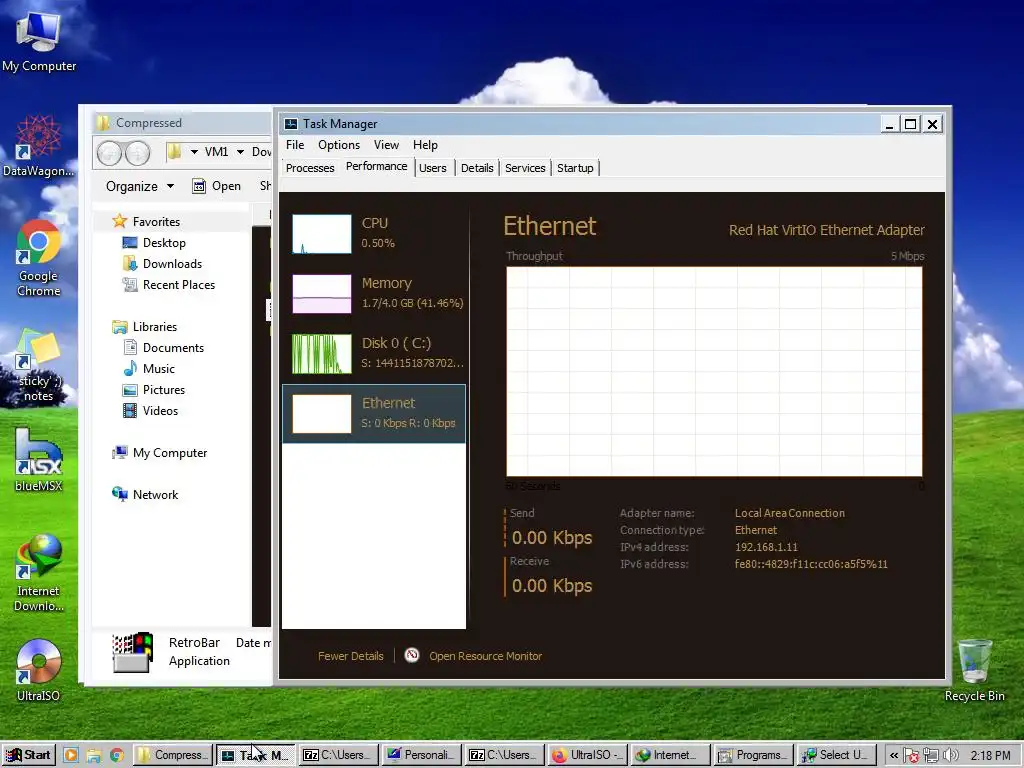Switch to Select U... taskbar button
The height and width of the screenshot is (768, 1024).
pyautogui.click(x=836, y=755)
